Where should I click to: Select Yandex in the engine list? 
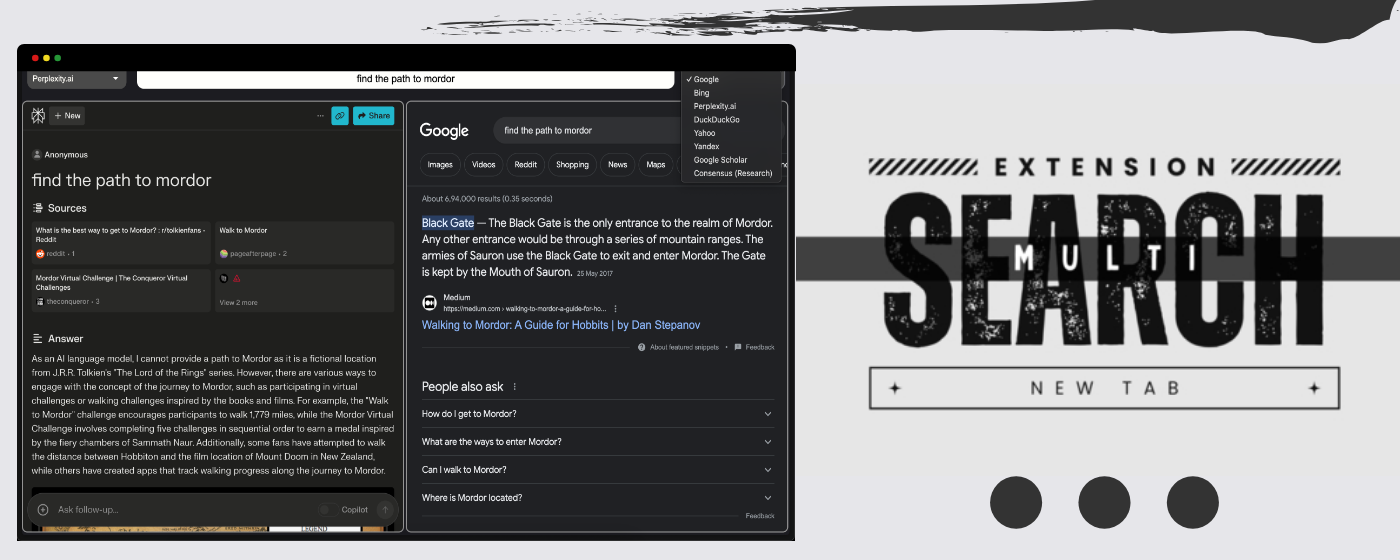730,147
